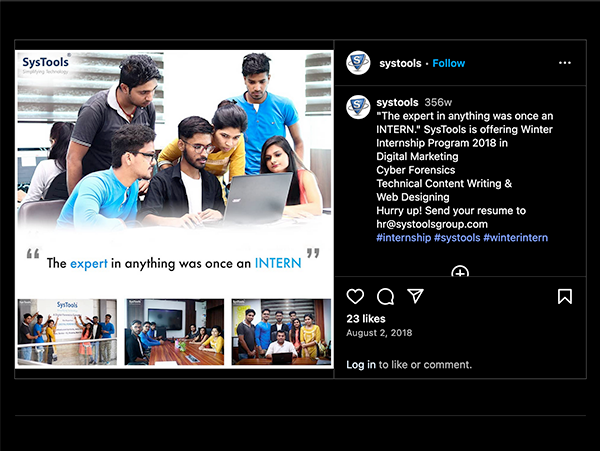This screenshot has width=600, height=451.
Task: Click the heart like icon
Action: click(x=355, y=296)
